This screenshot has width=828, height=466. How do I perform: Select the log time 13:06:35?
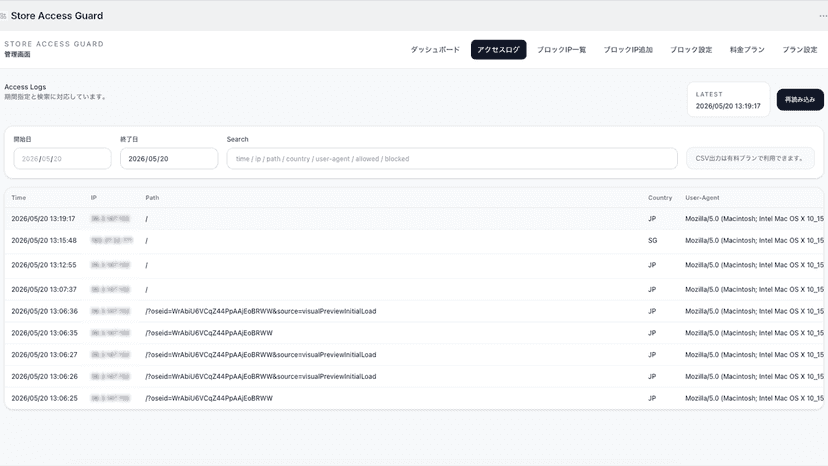[44, 333]
